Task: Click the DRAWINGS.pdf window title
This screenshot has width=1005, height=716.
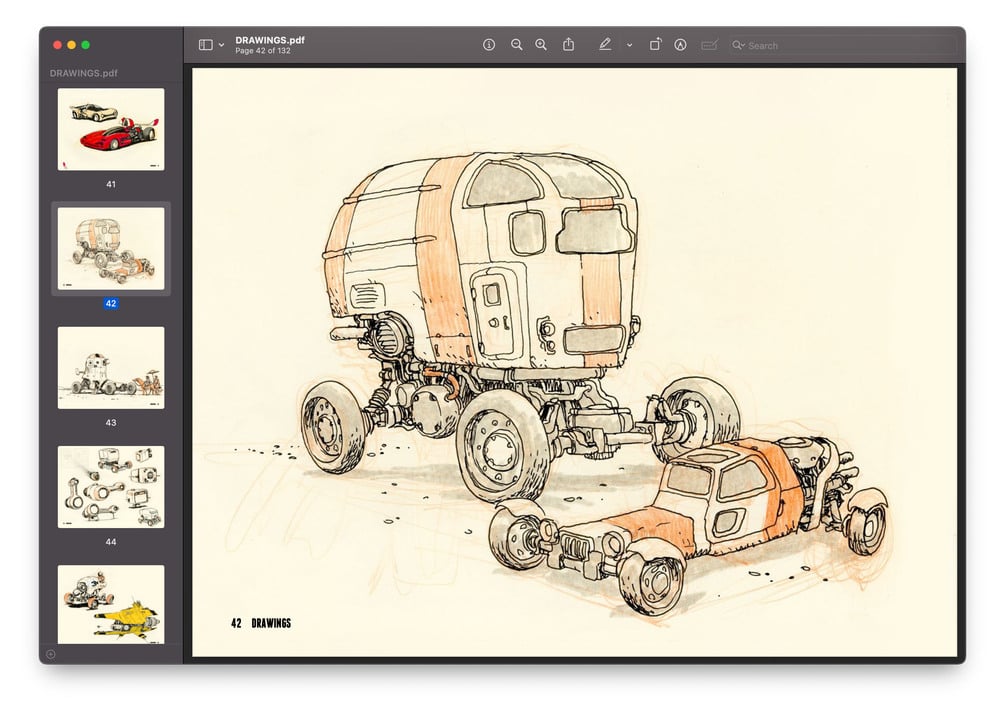Action: [270, 40]
